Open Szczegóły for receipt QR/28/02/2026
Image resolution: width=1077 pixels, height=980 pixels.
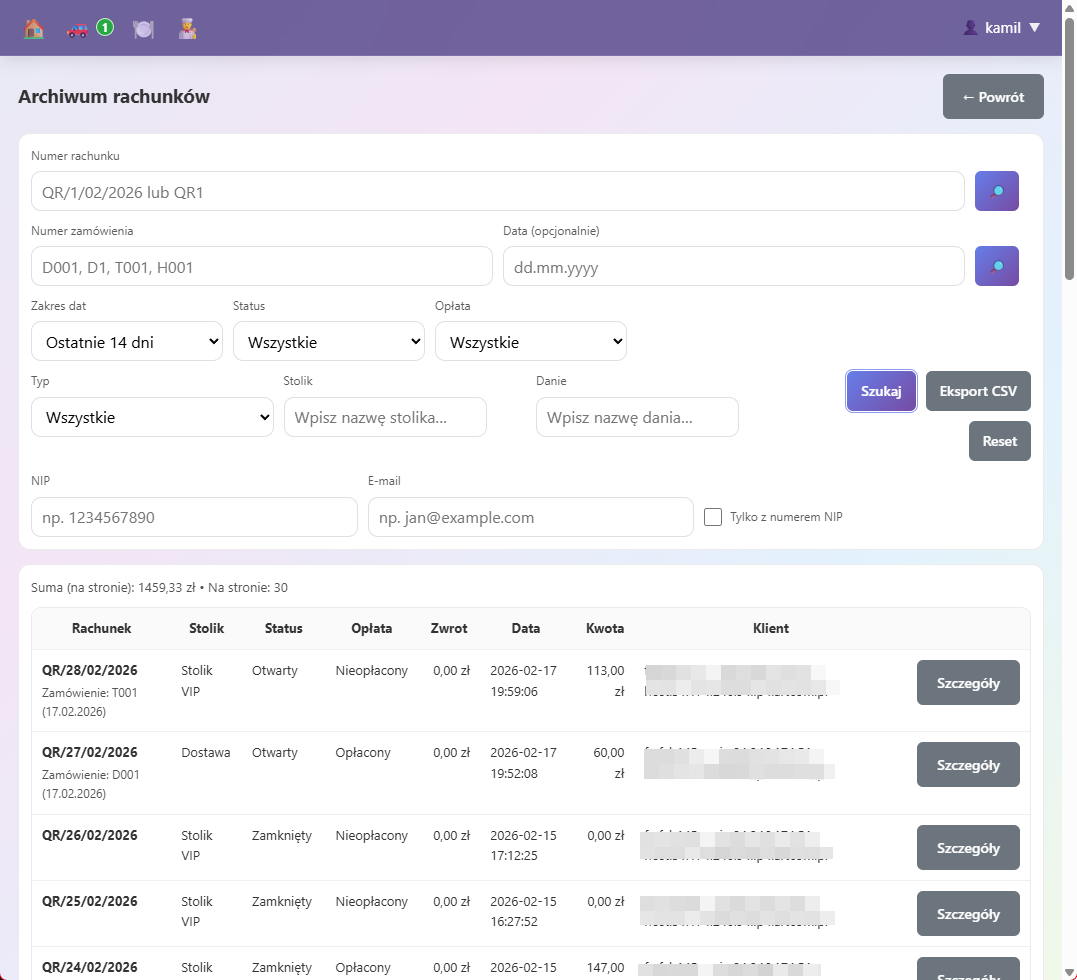[967, 683]
